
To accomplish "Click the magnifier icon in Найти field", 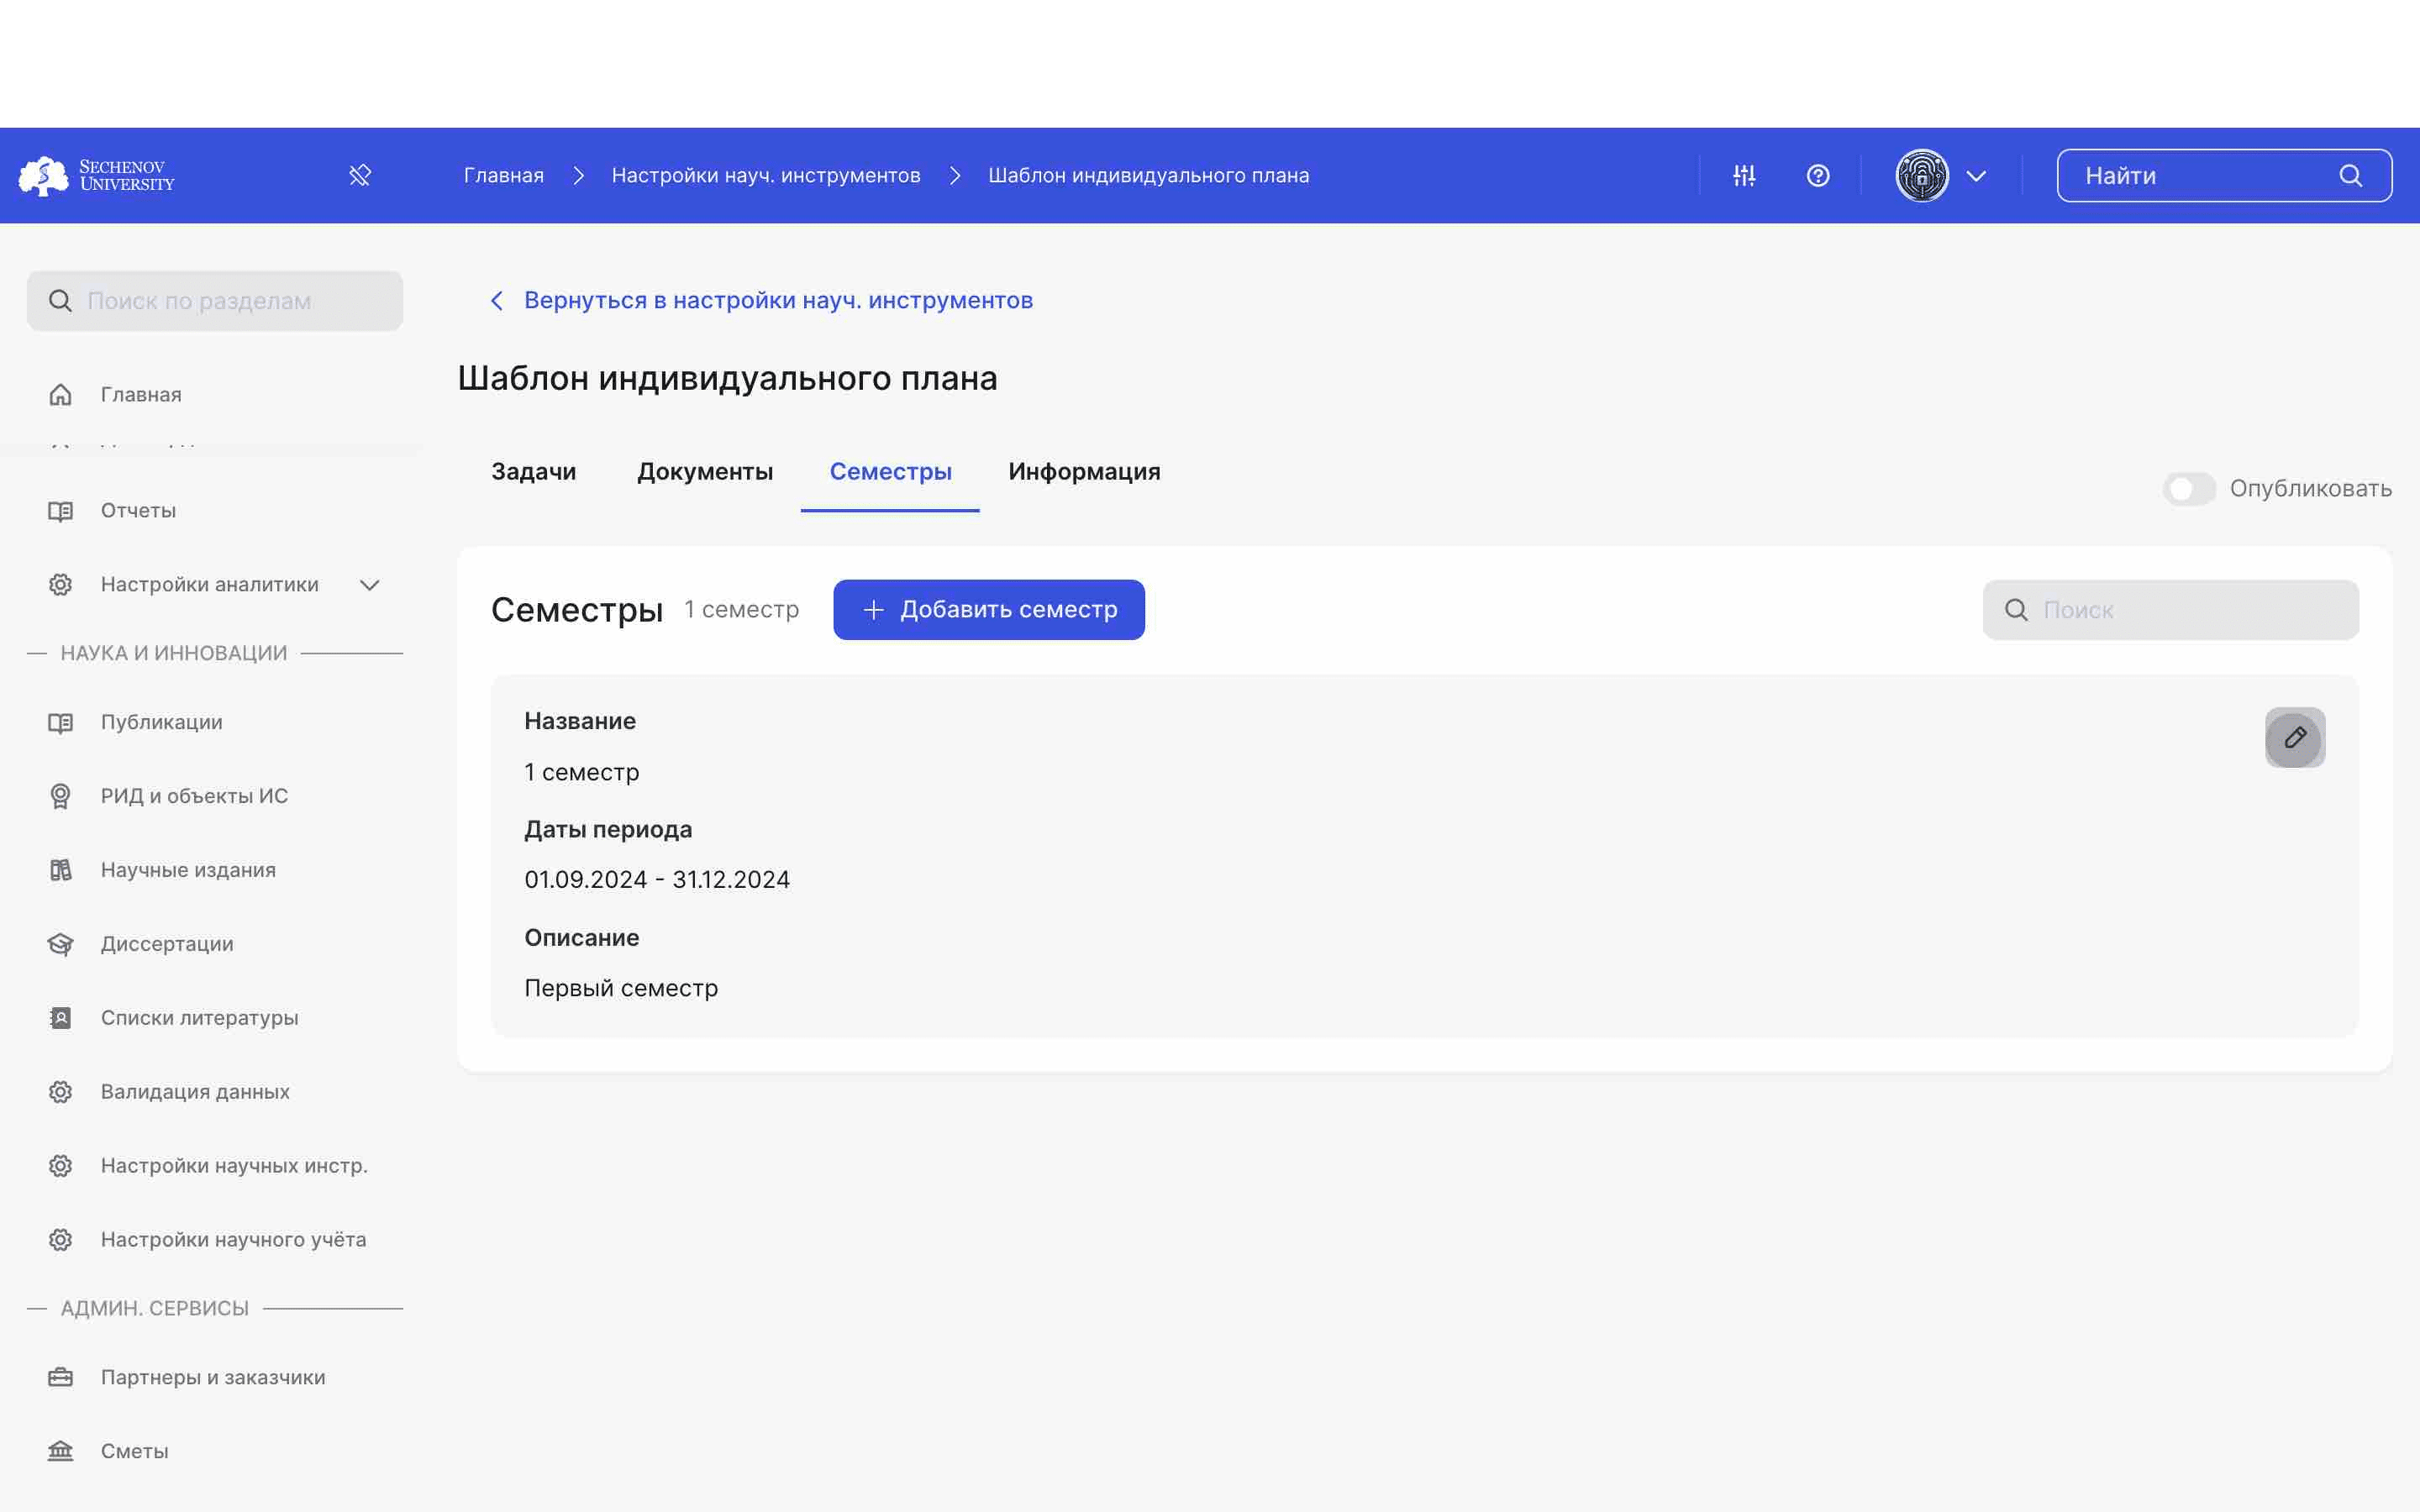I will point(2351,176).
